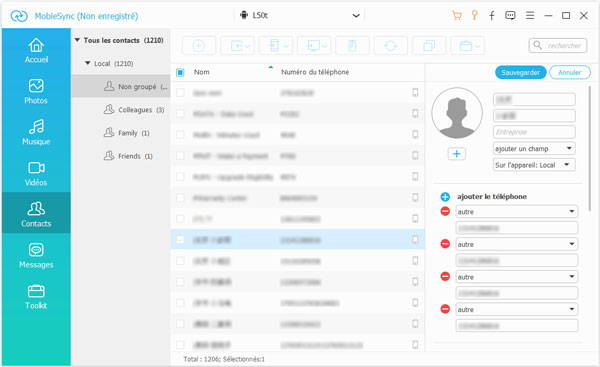This screenshot has width=600, height=367.
Task: Collapse the Local contacts node
Action: click(88, 63)
